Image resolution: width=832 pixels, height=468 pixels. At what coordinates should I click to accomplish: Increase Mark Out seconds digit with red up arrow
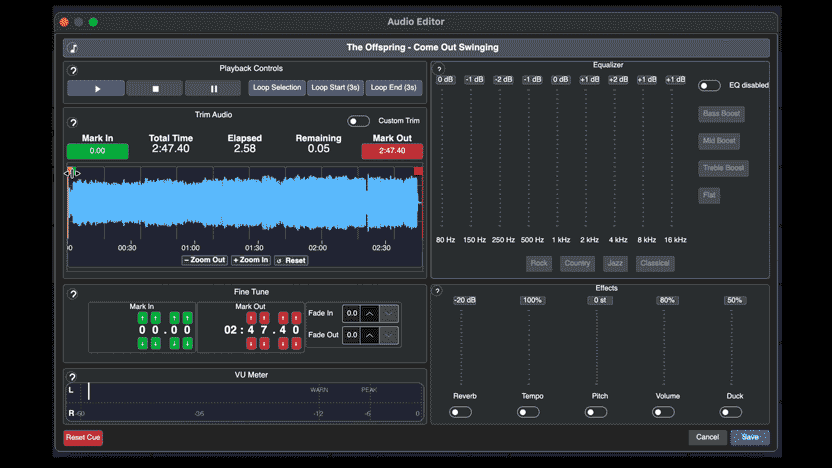tap(264, 318)
